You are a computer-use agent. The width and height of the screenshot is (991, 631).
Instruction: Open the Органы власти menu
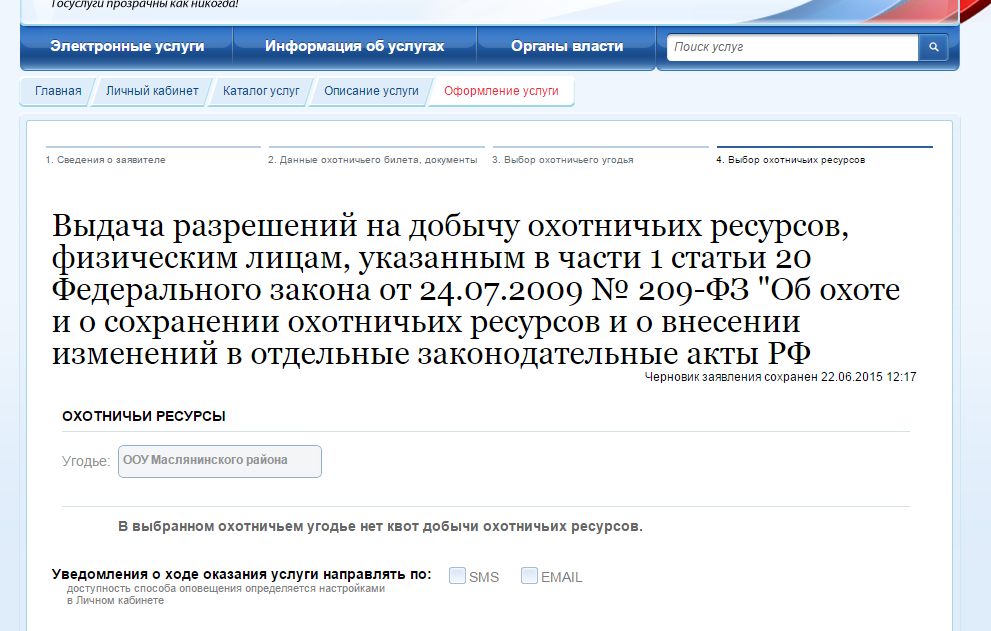click(566, 46)
